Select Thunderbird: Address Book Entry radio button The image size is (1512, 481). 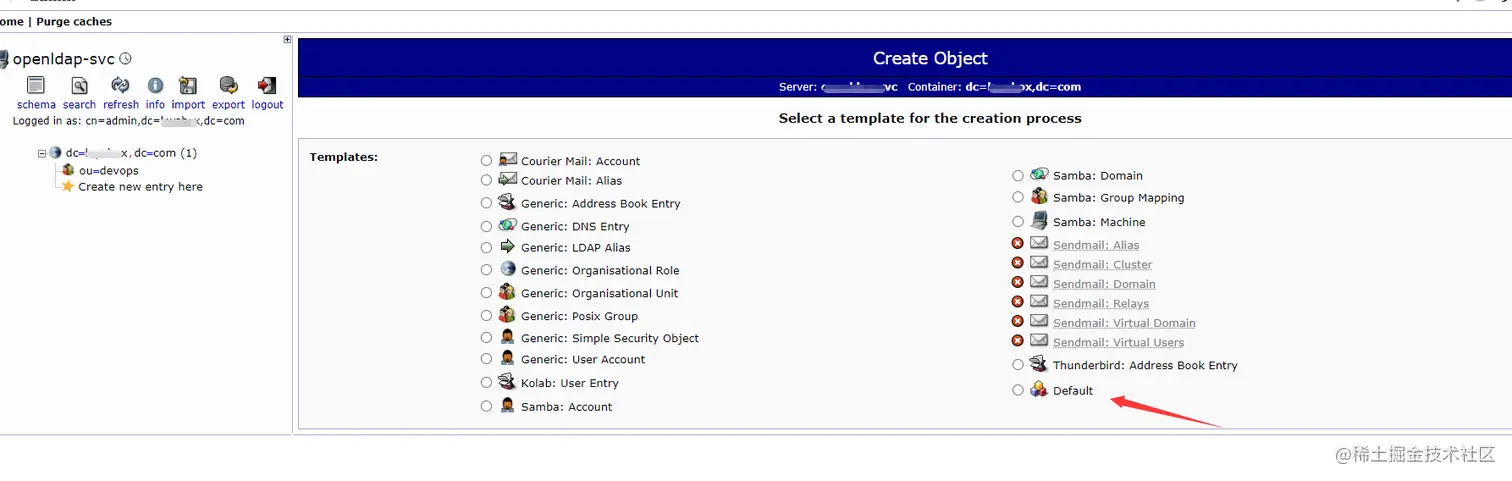click(1018, 365)
